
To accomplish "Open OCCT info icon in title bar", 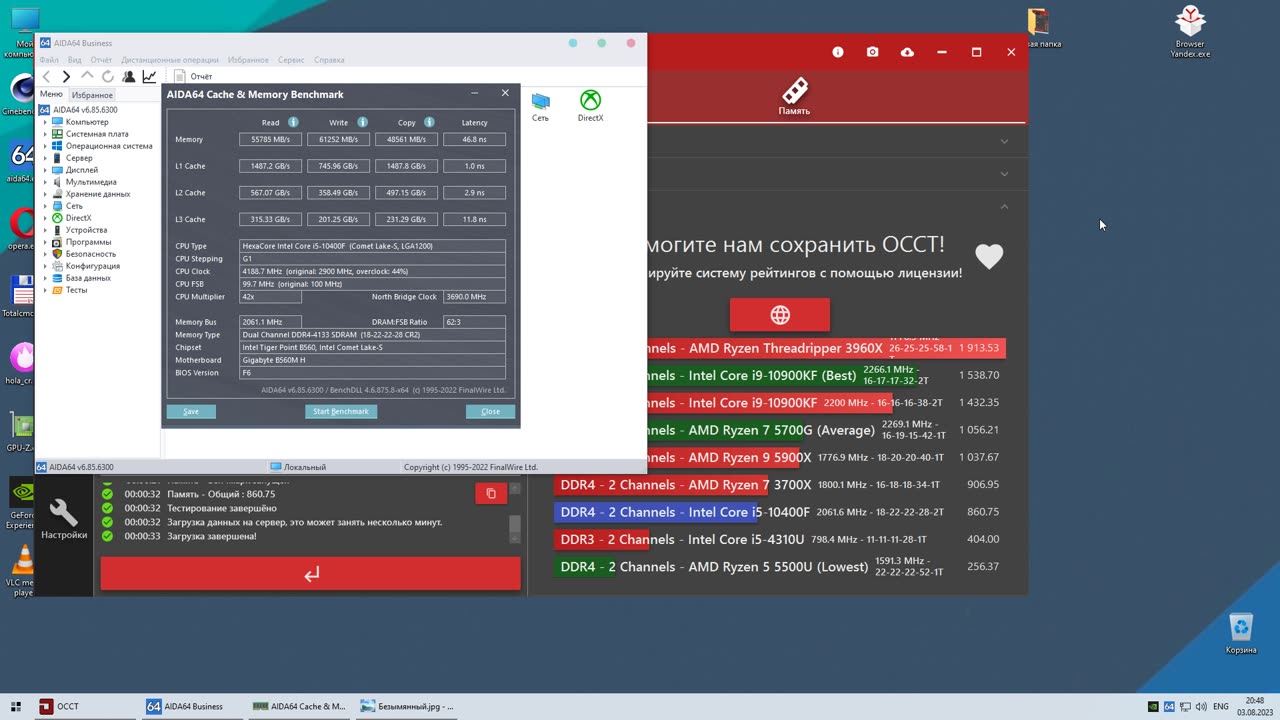I will pyautogui.click(x=838, y=52).
